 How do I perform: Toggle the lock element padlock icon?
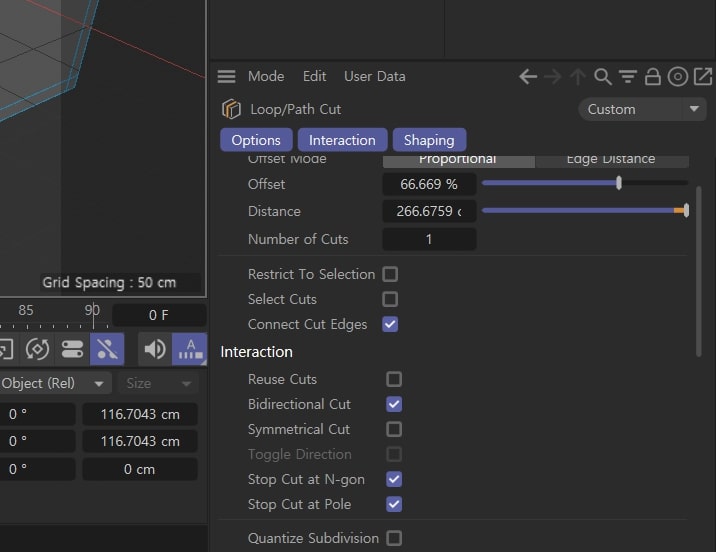pos(653,77)
